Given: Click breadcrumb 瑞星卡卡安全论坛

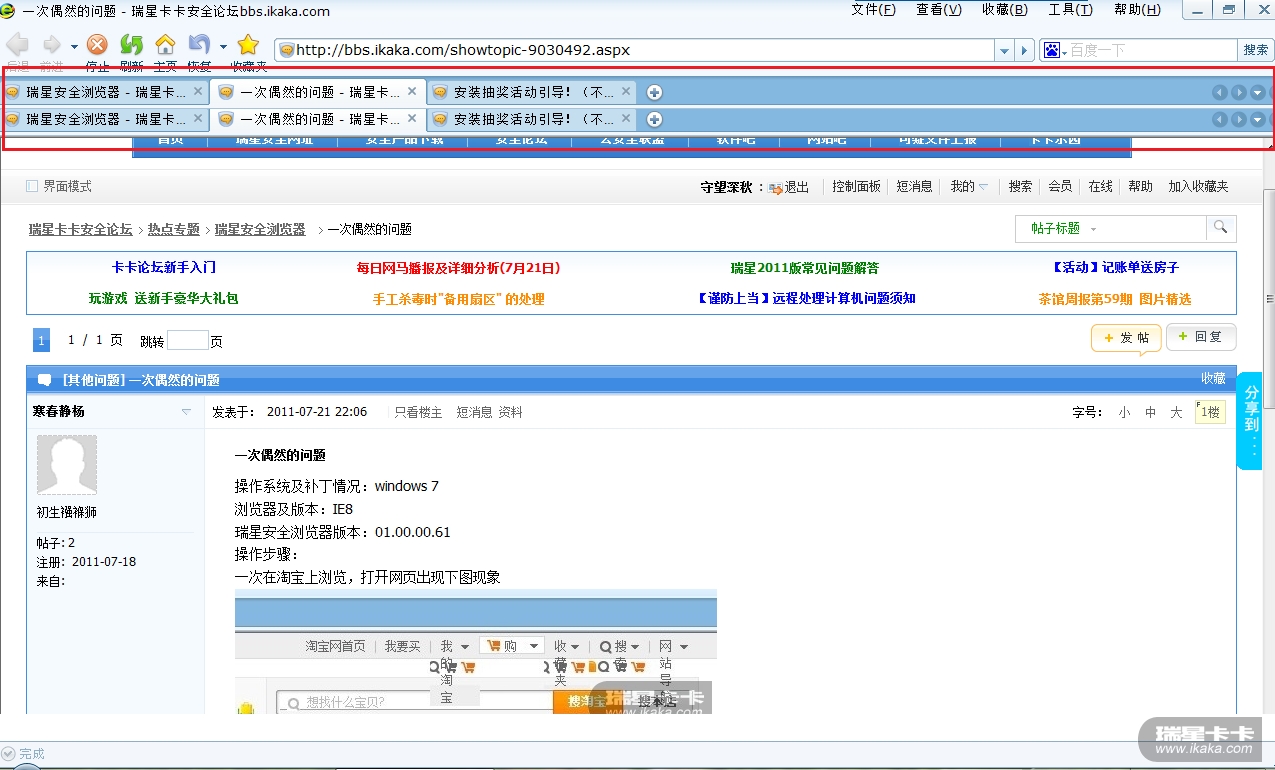Looking at the screenshot, I should (x=80, y=229).
